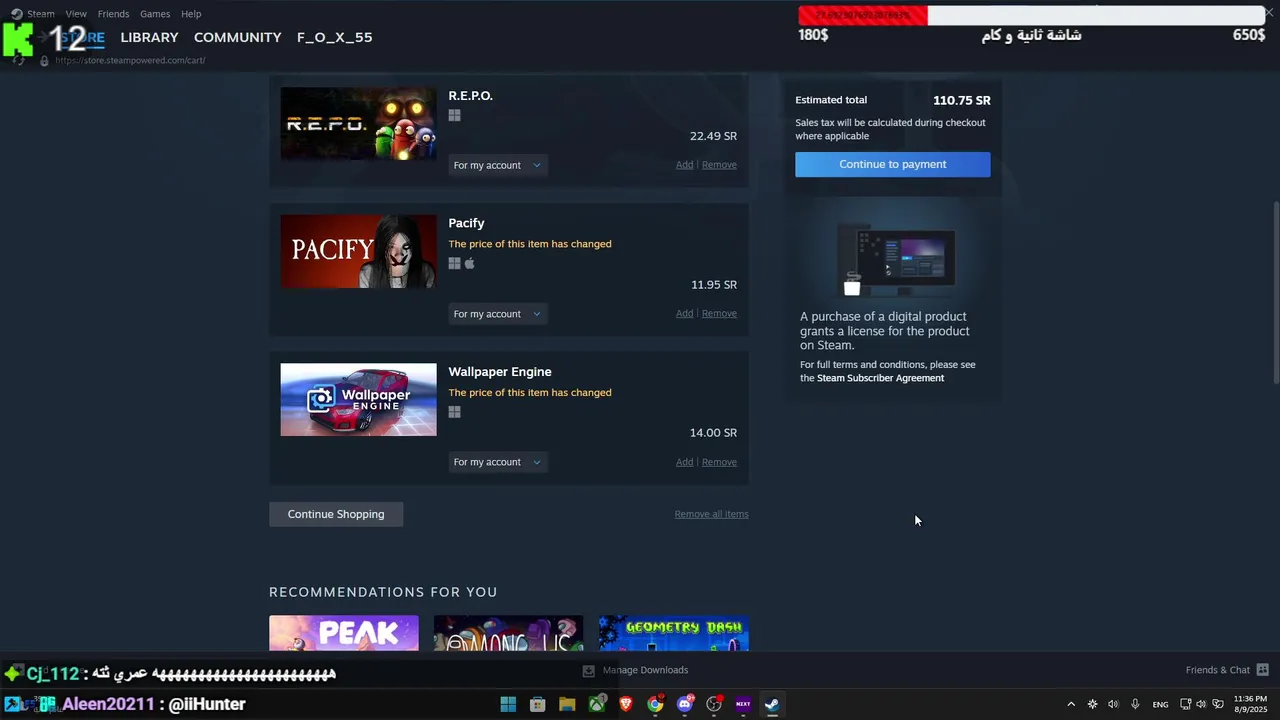Image resolution: width=1280 pixels, height=720 pixels.
Task: Expand R.E.P.O. 'For my account' dropdown
Action: [x=497, y=165]
